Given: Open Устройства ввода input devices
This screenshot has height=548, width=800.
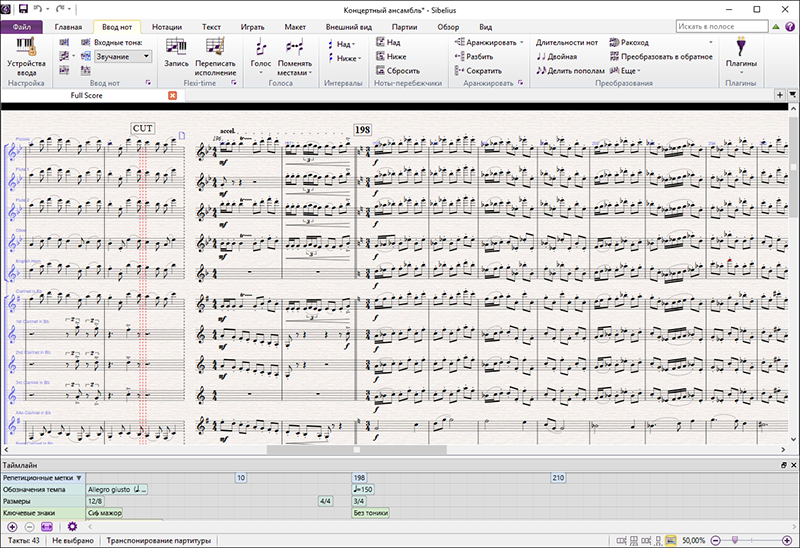Looking at the screenshot, I should (26, 57).
